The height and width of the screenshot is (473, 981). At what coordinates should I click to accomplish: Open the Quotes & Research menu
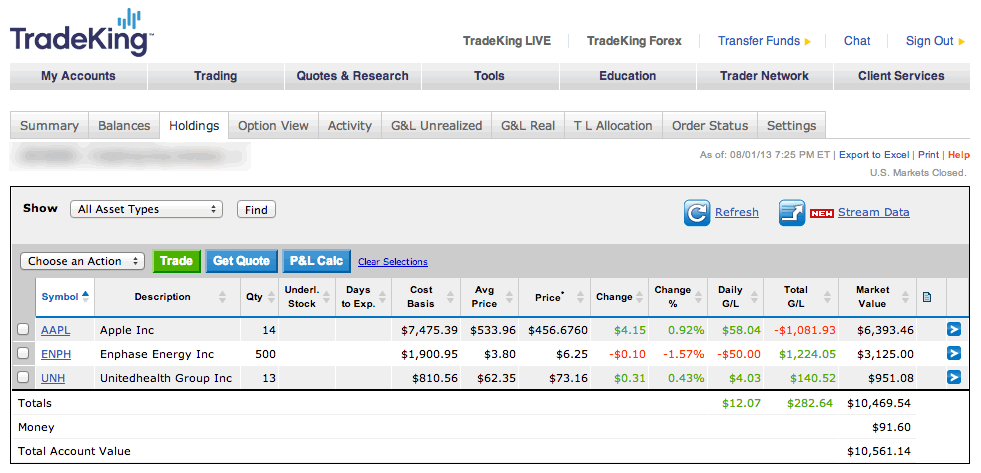pyautogui.click(x=353, y=76)
